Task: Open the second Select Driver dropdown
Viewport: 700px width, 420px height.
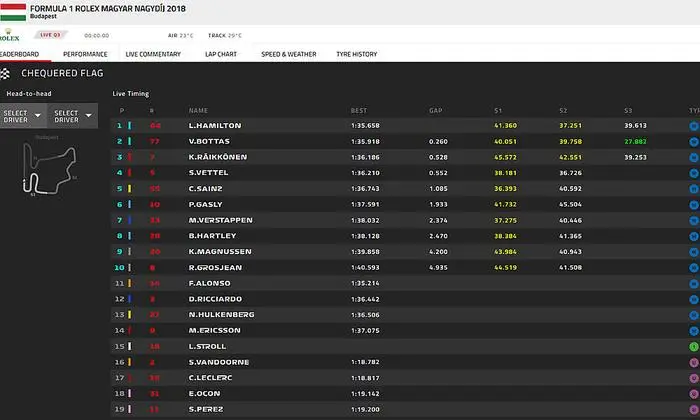Action: click(x=72, y=117)
